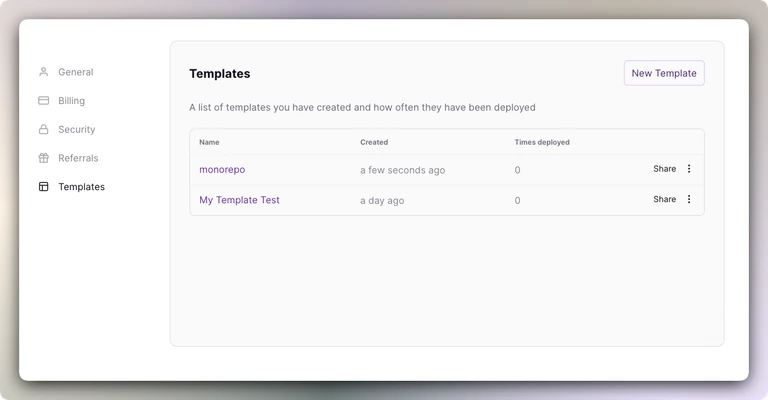Go to the Billing section
Screen dimensions: 768x400
click(72, 100)
